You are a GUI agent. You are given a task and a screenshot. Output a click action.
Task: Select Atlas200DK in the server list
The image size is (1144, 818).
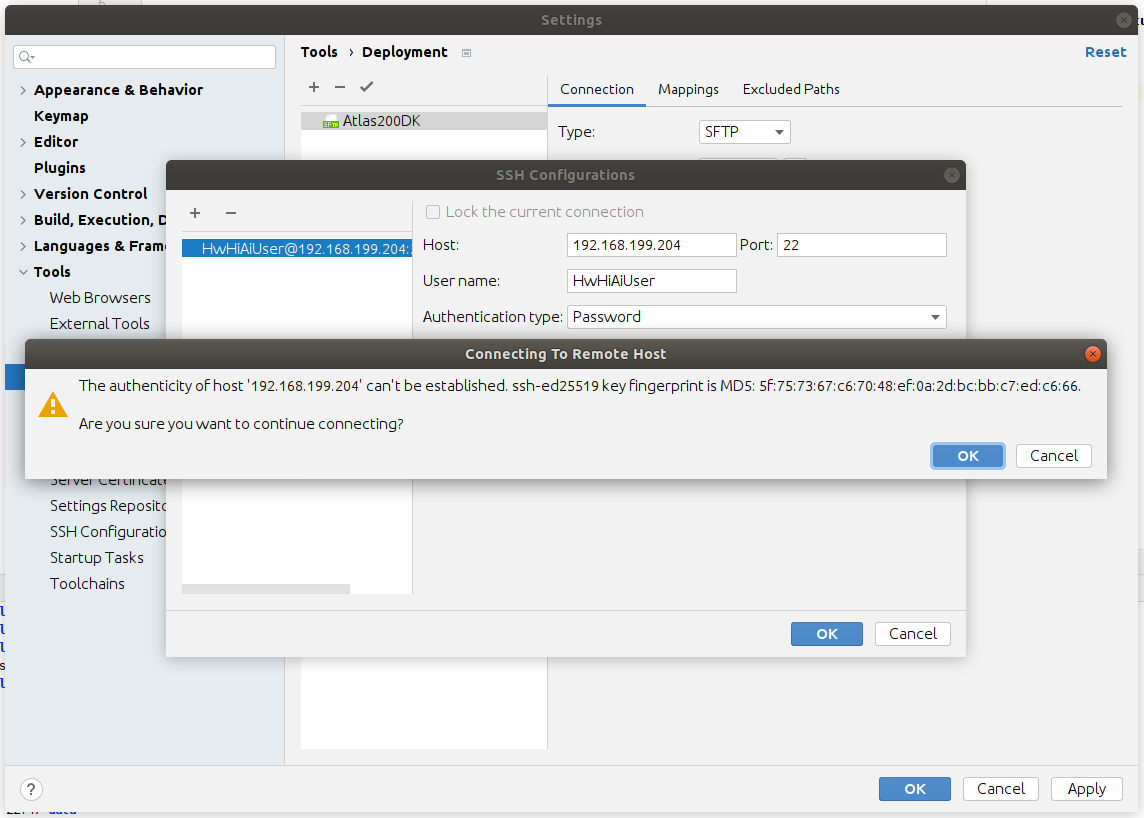(424, 121)
